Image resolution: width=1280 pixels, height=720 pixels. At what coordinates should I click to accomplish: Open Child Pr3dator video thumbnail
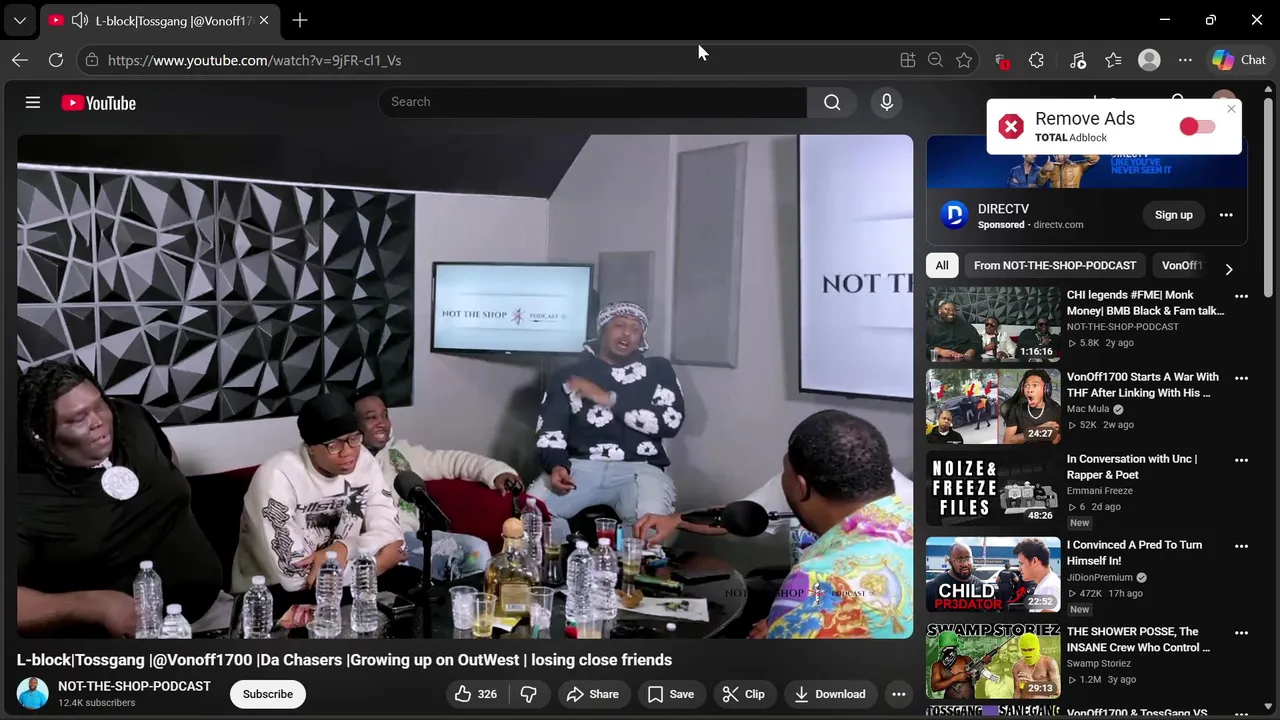993,574
